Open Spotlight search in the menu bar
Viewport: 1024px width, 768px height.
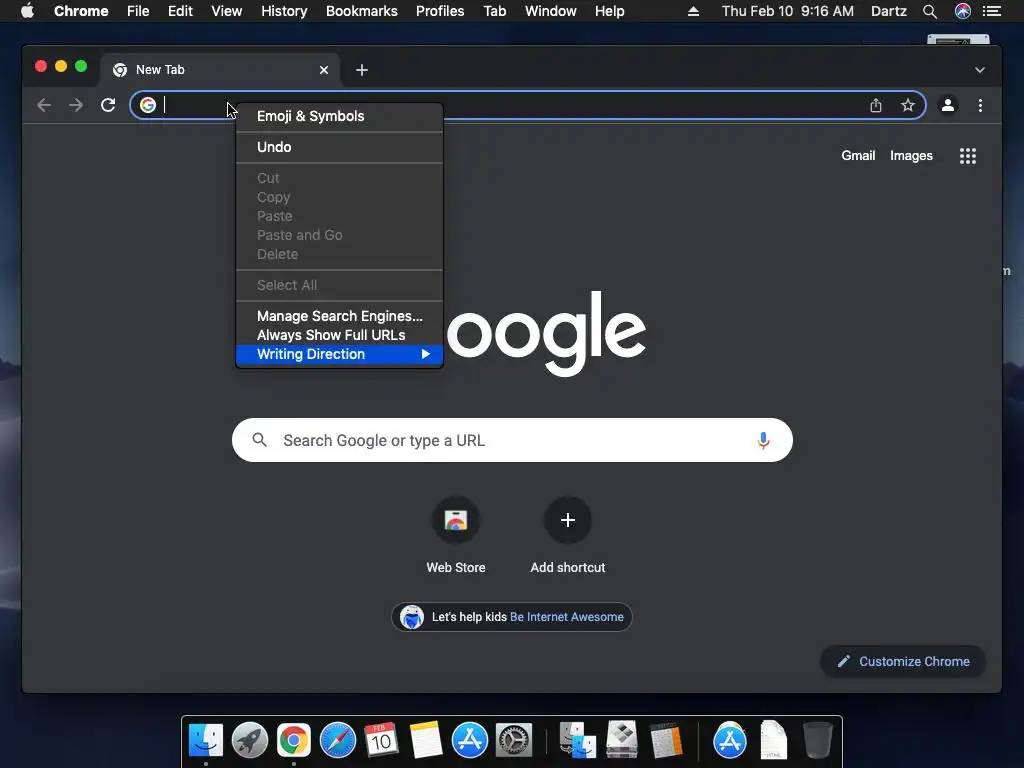click(x=930, y=11)
